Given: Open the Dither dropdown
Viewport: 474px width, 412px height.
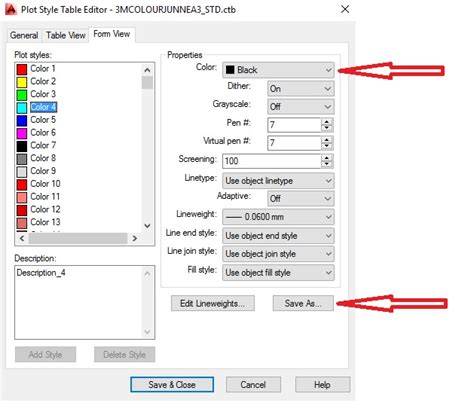Looking at the screenshot, I should click(301, 89).
